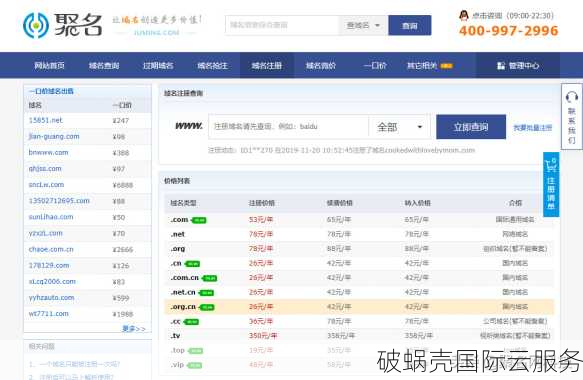Open the 15851.net domain link
The image size is (583, 380).
tap(45, 120)
